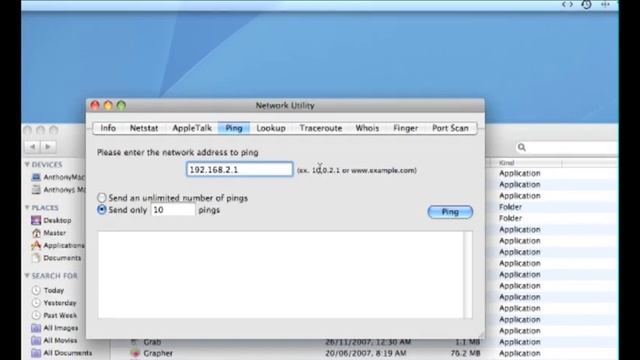Click the magnifier icon in Finder search
The height and width of the screenshot is (360, 640).
522,147
